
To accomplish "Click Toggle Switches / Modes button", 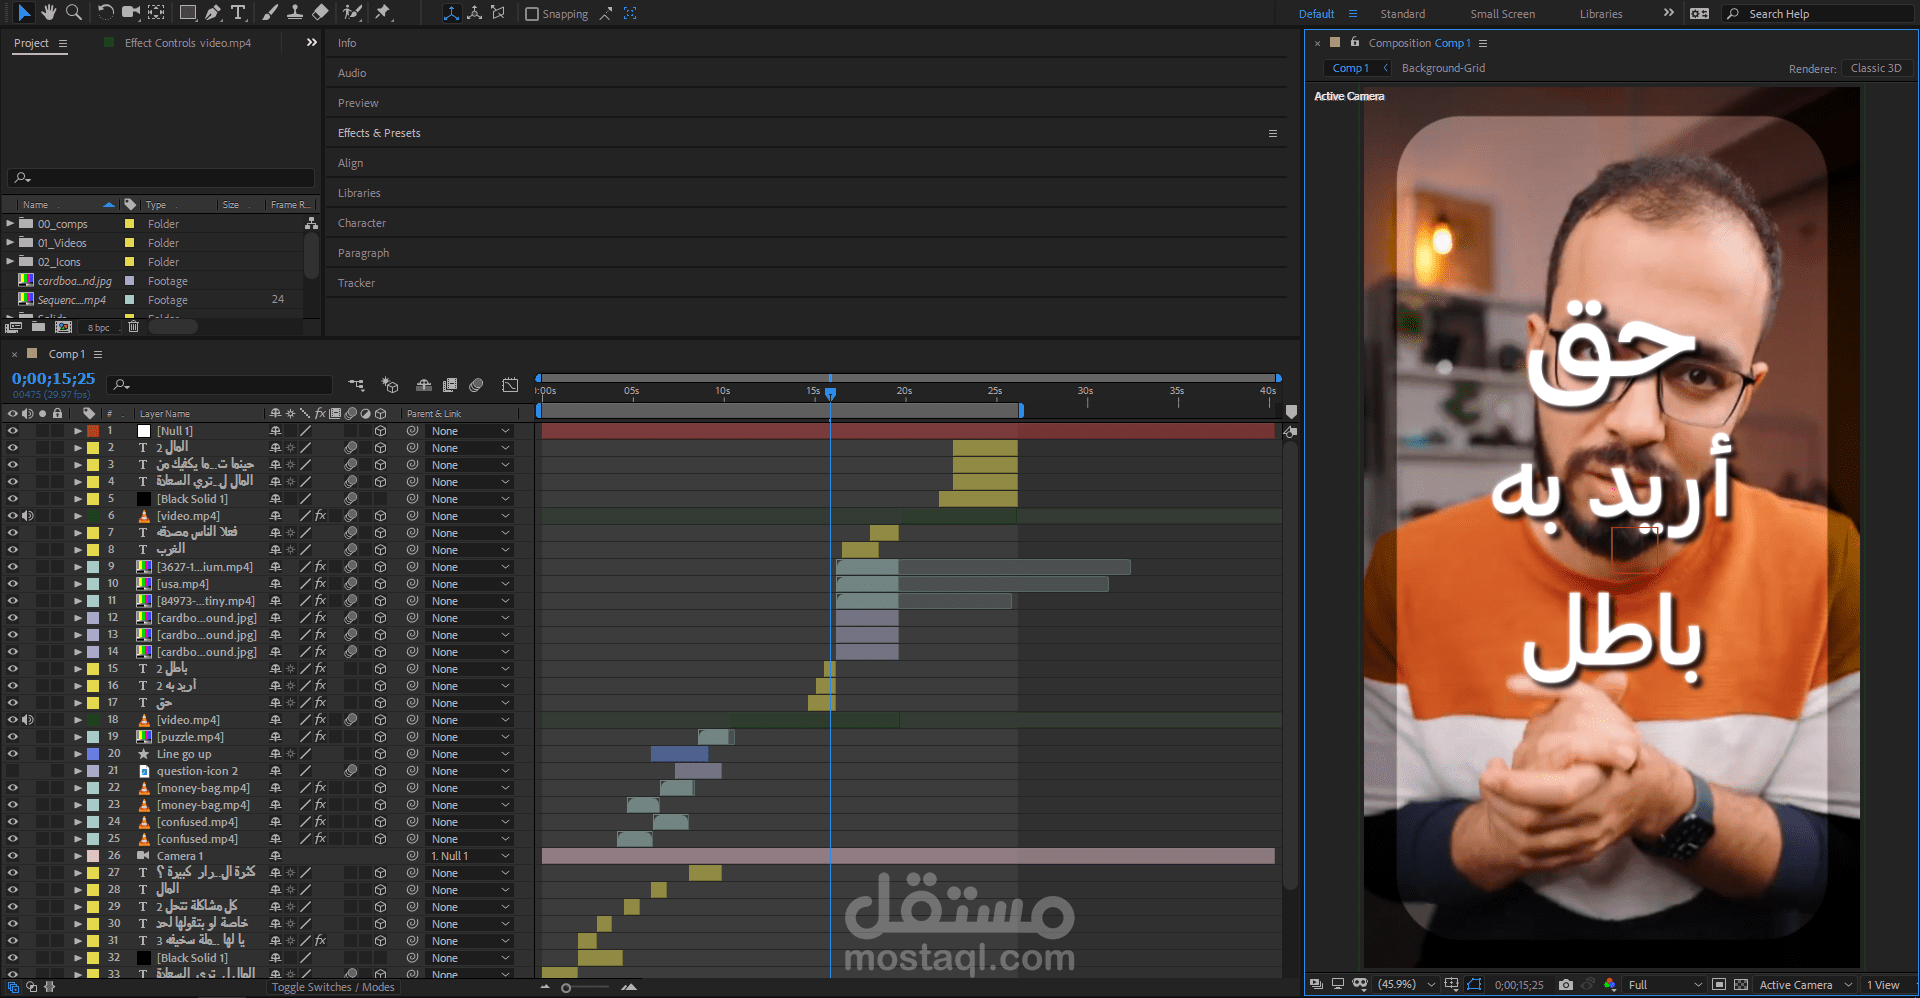I will [x=333, y=987].
